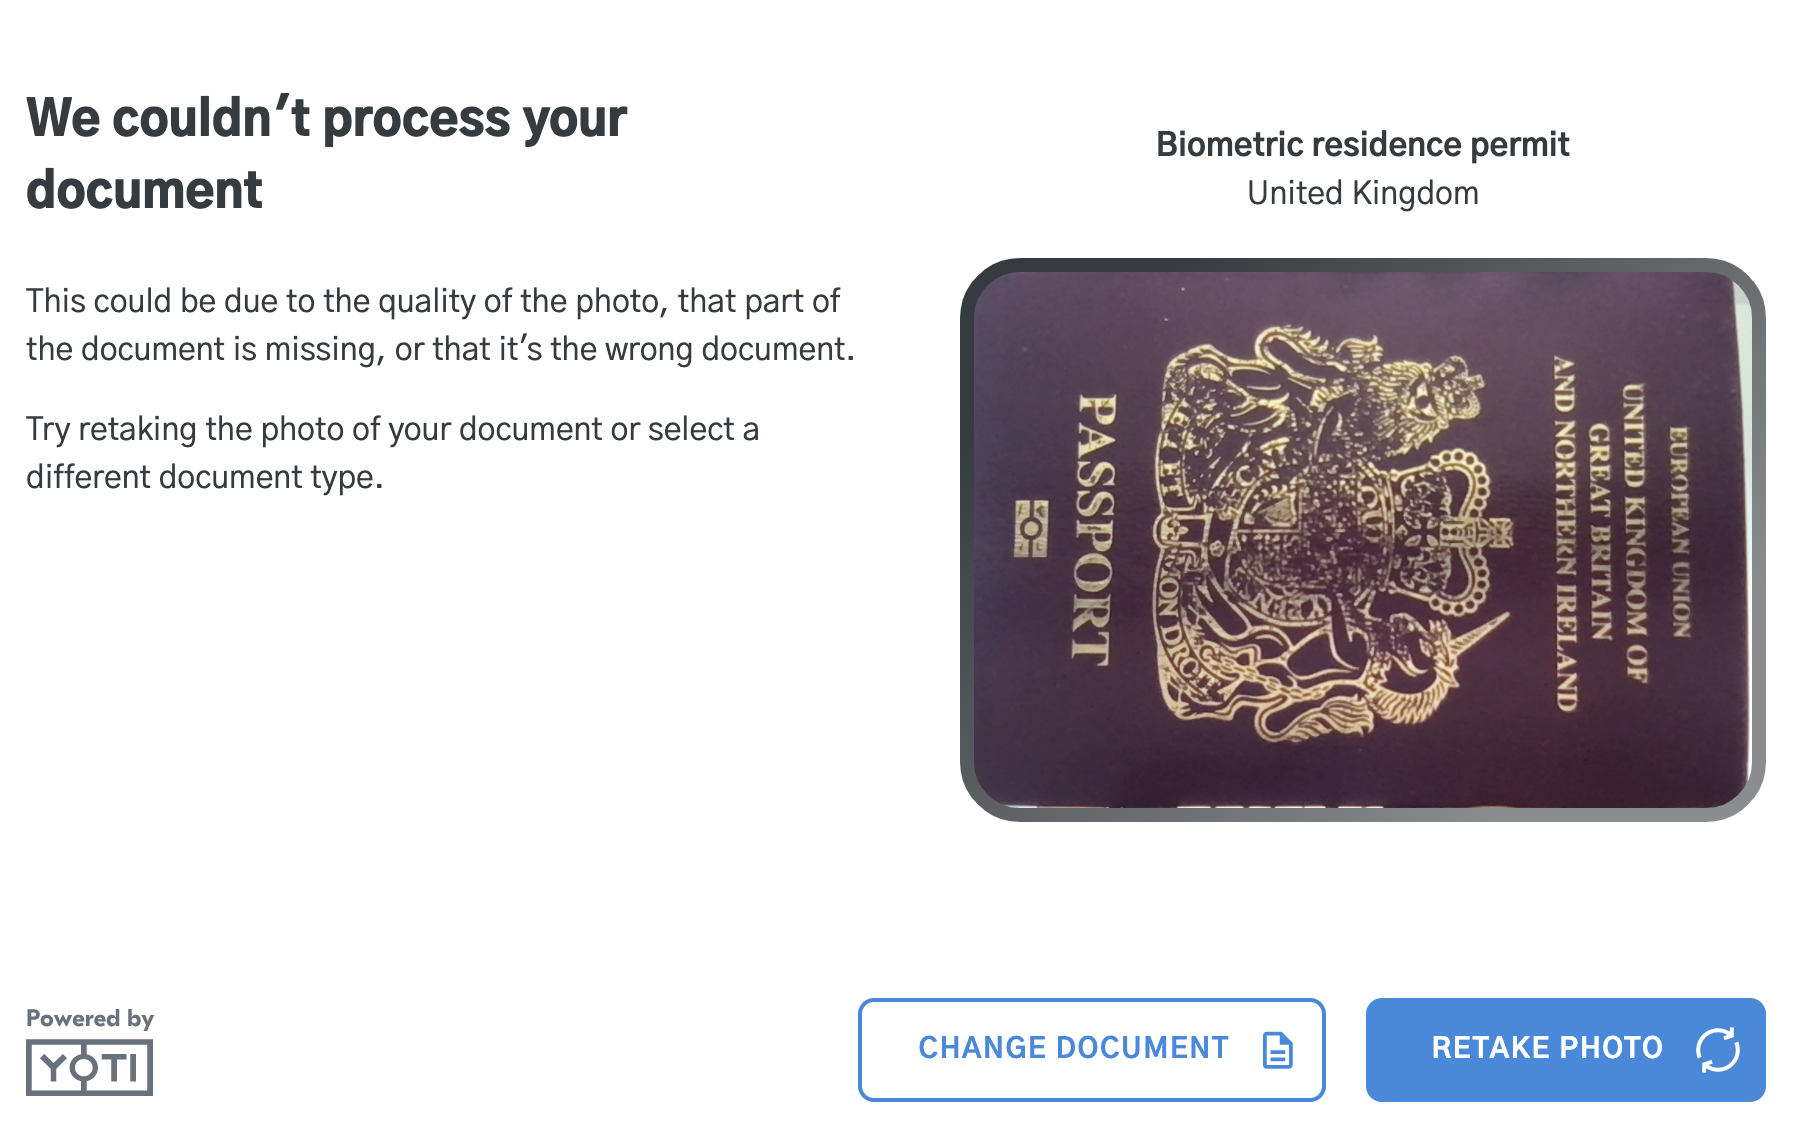Viewport: 1802px width, 1142px height.
Task: Click the 'Try retaking the photo' paragraph
Action: (392, 453)
